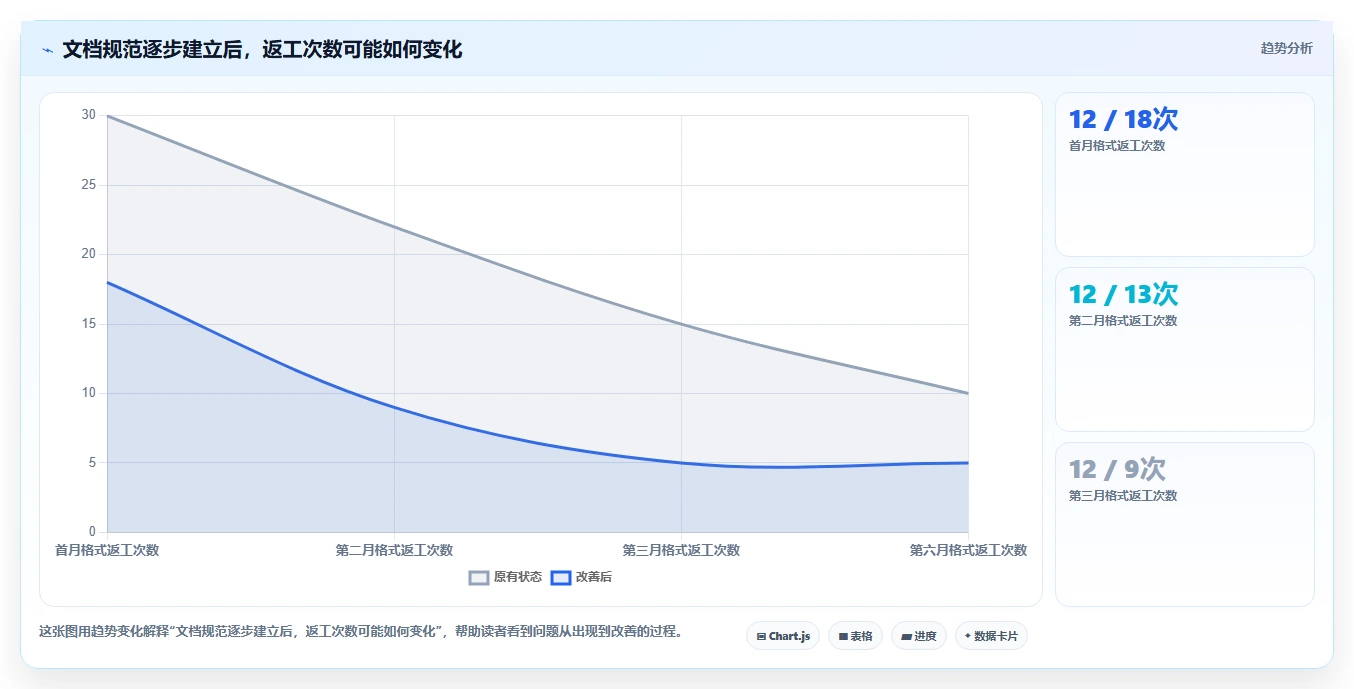
Task: Click the y-axis value 15
Action: coord(89,324)
